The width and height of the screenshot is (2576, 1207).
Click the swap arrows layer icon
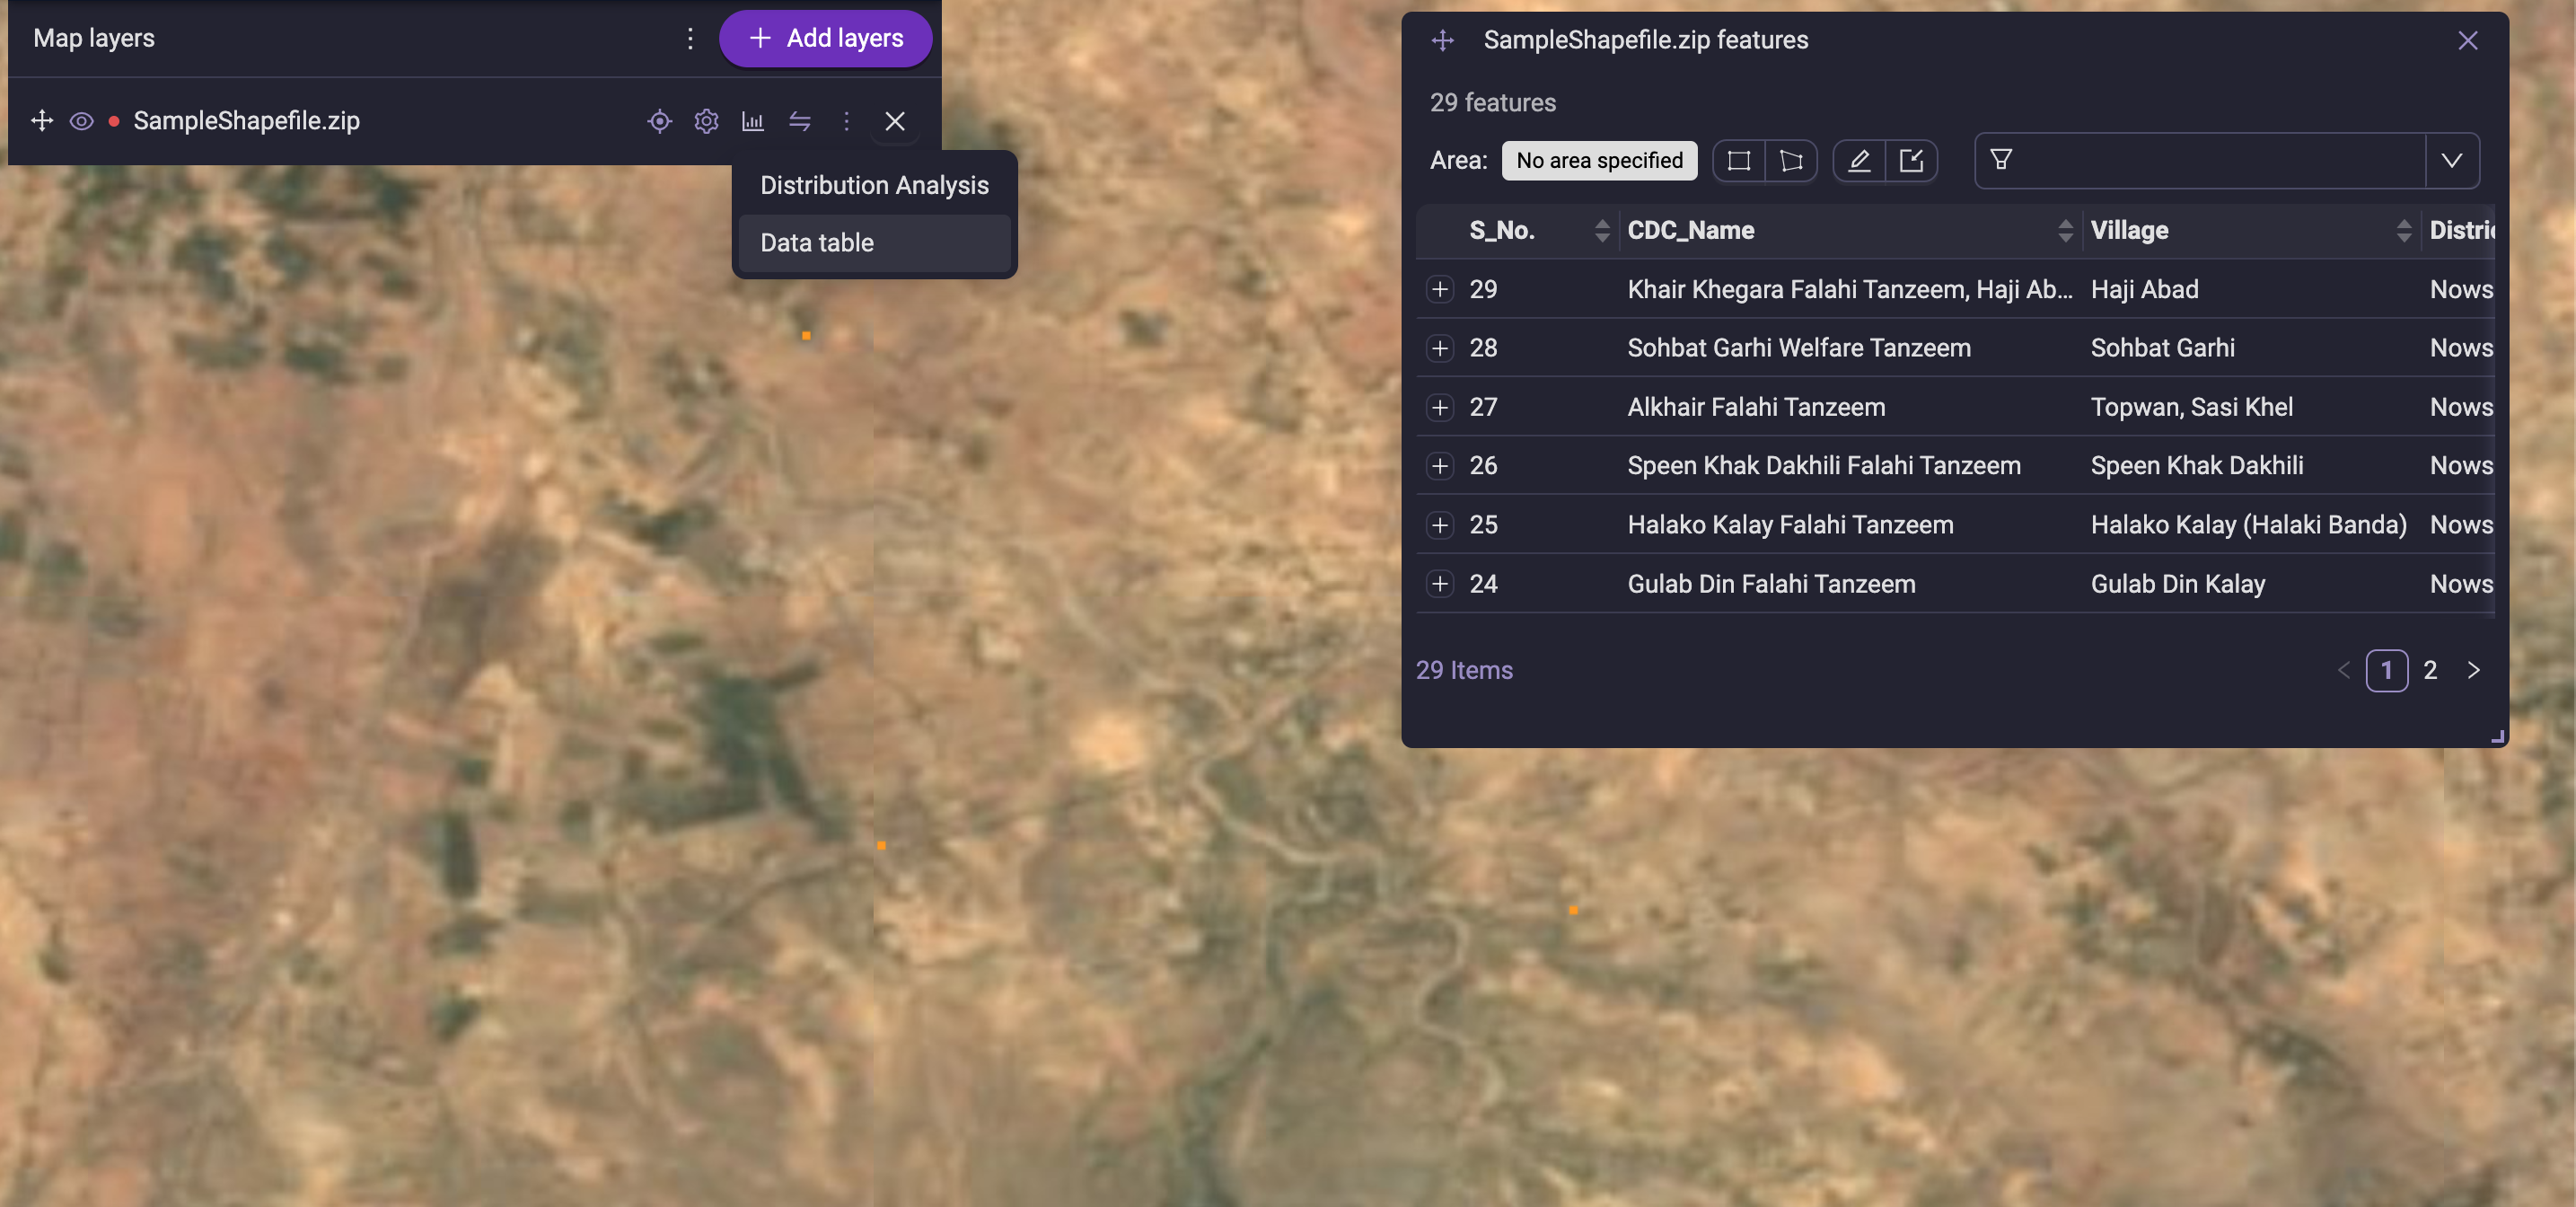point(800,121)
